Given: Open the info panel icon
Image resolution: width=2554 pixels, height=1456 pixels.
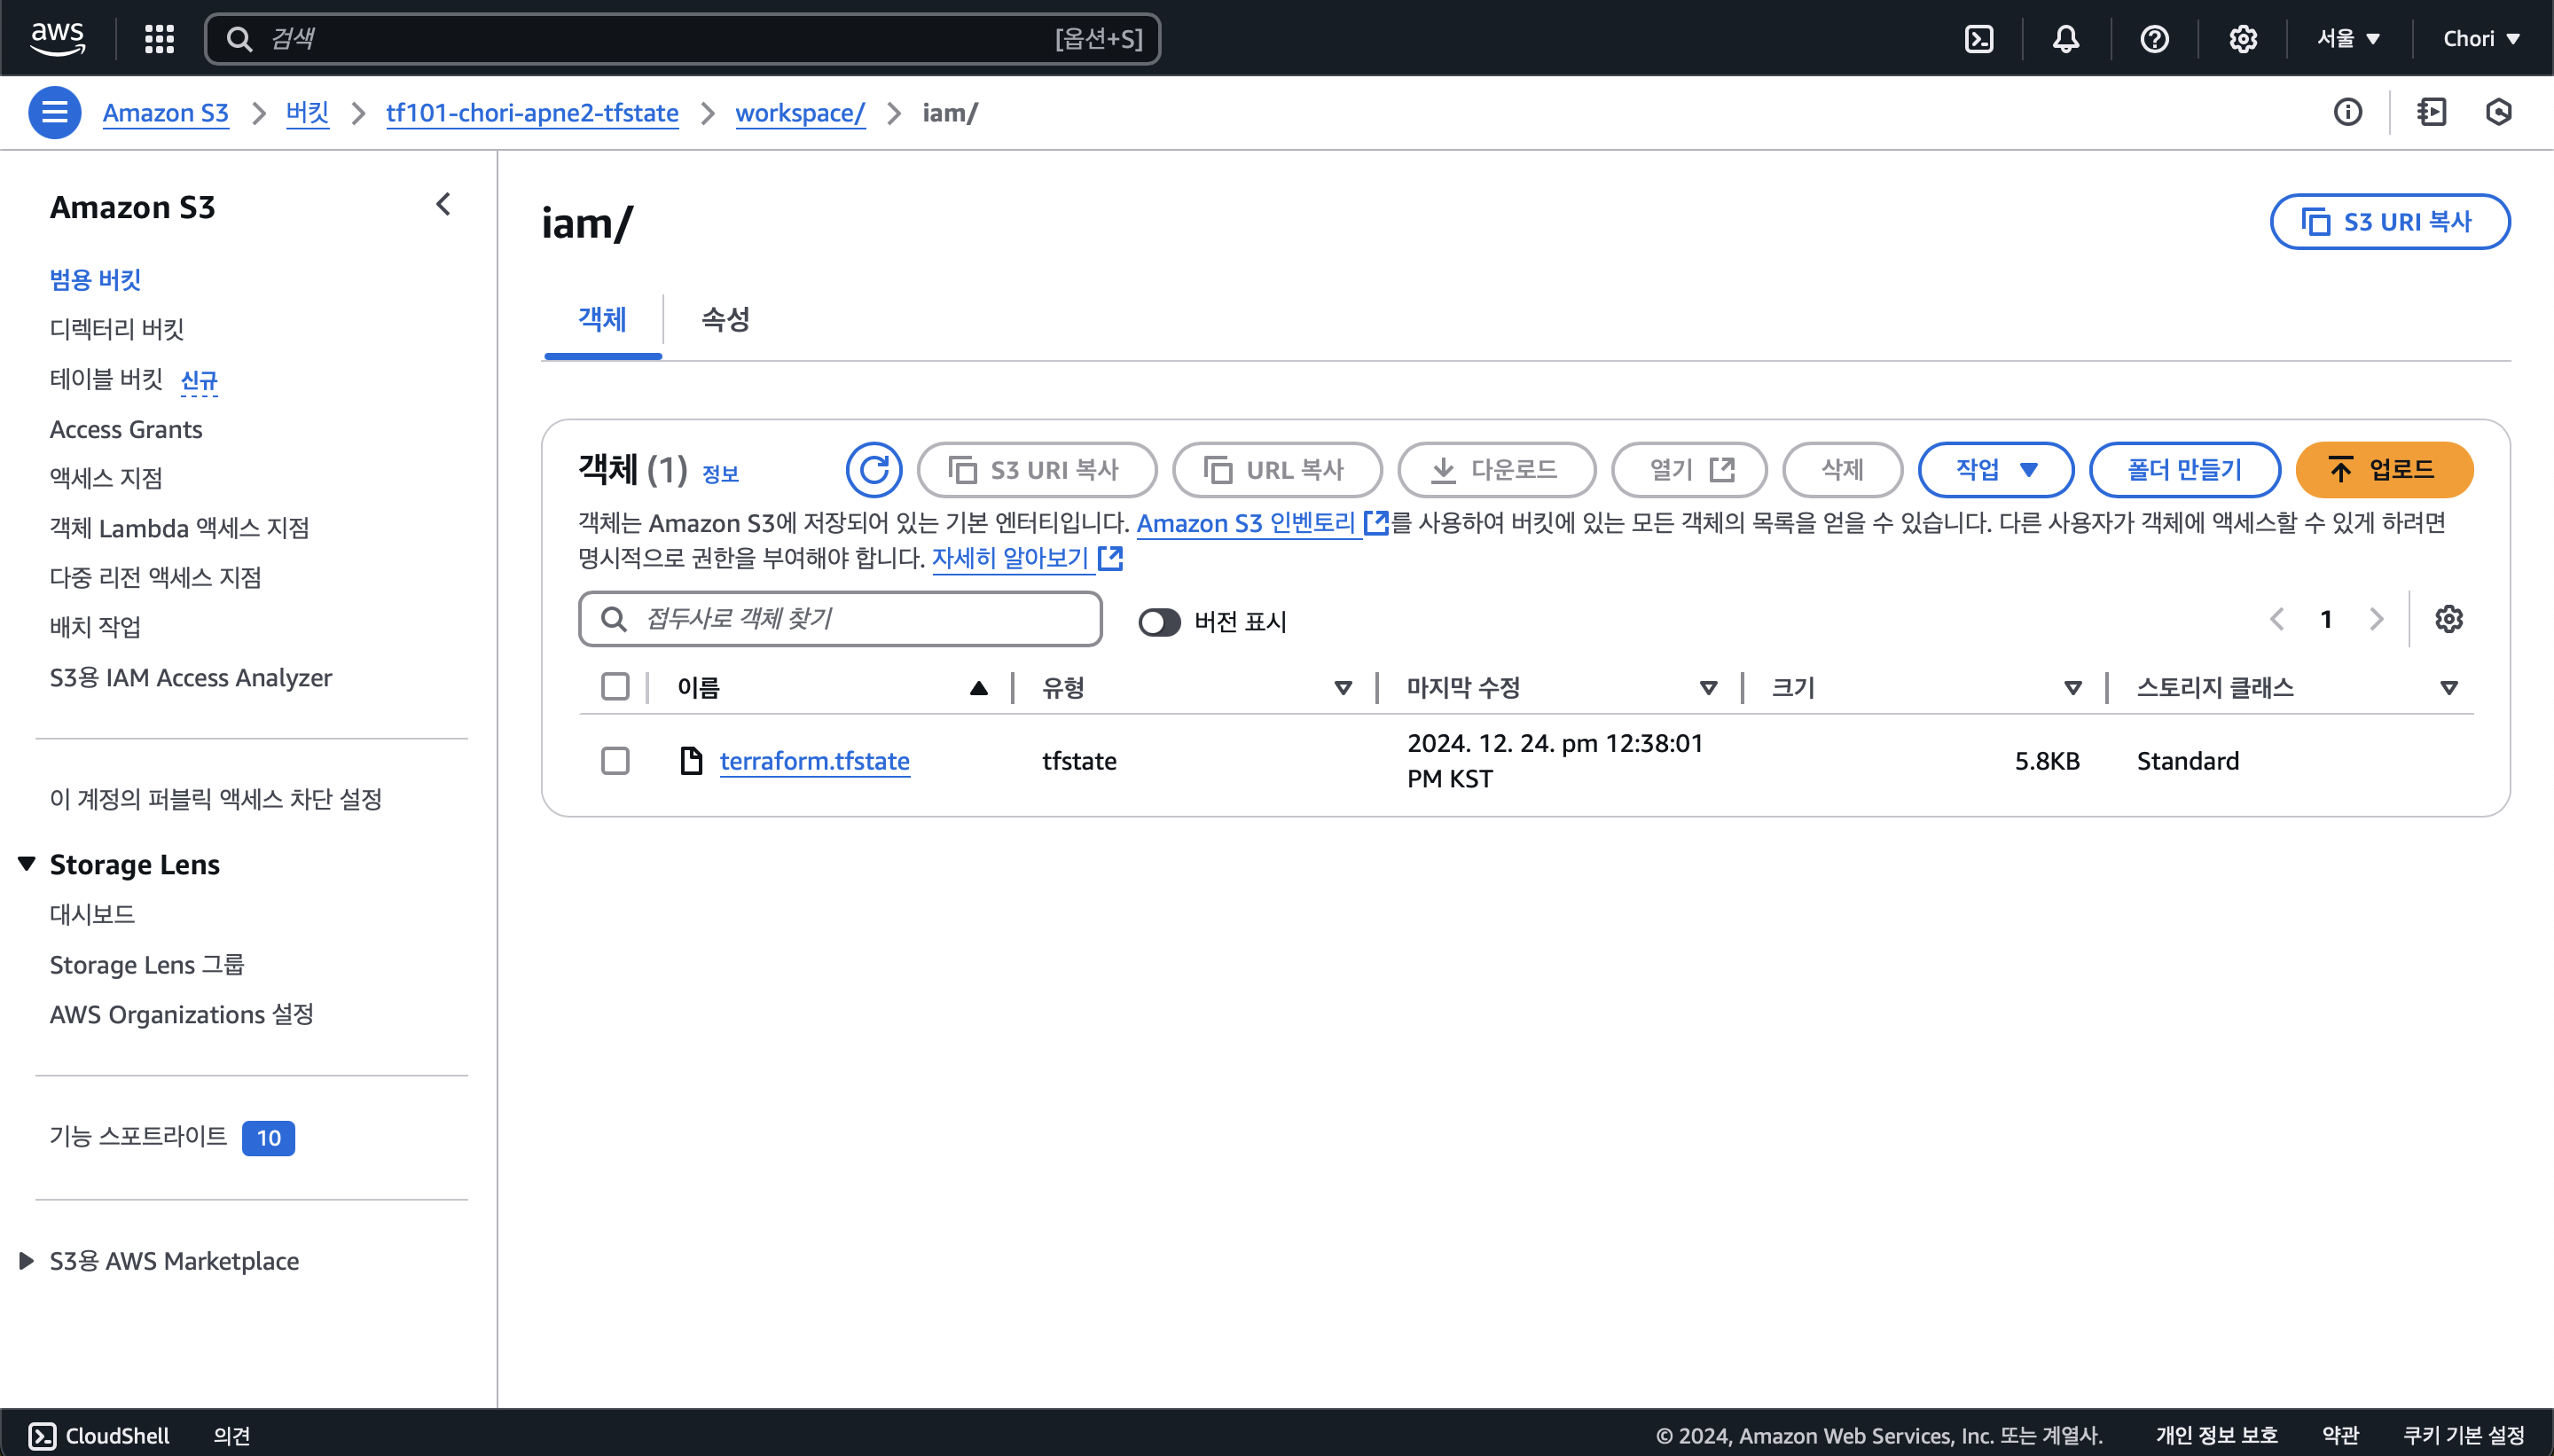Looking at the screenshot, I should 2347,112.
